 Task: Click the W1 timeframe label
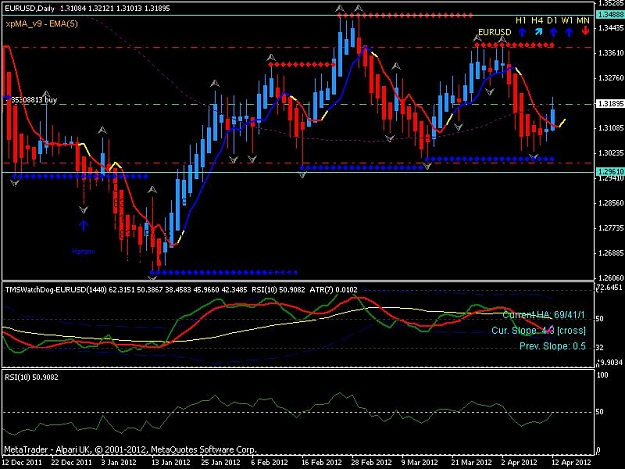click(567, 20)
